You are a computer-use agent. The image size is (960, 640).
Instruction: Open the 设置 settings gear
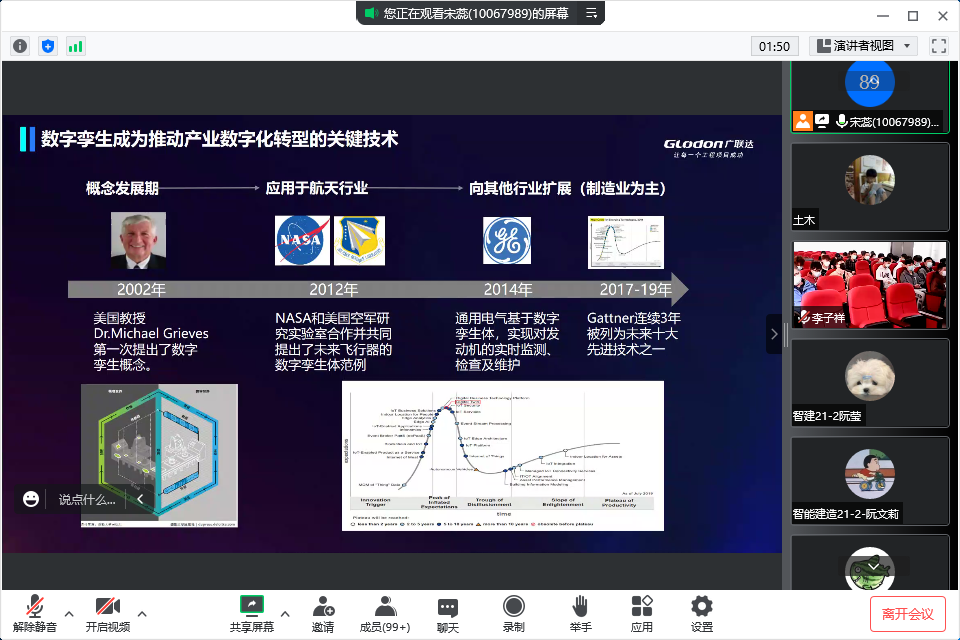click(x=702, y=613)
